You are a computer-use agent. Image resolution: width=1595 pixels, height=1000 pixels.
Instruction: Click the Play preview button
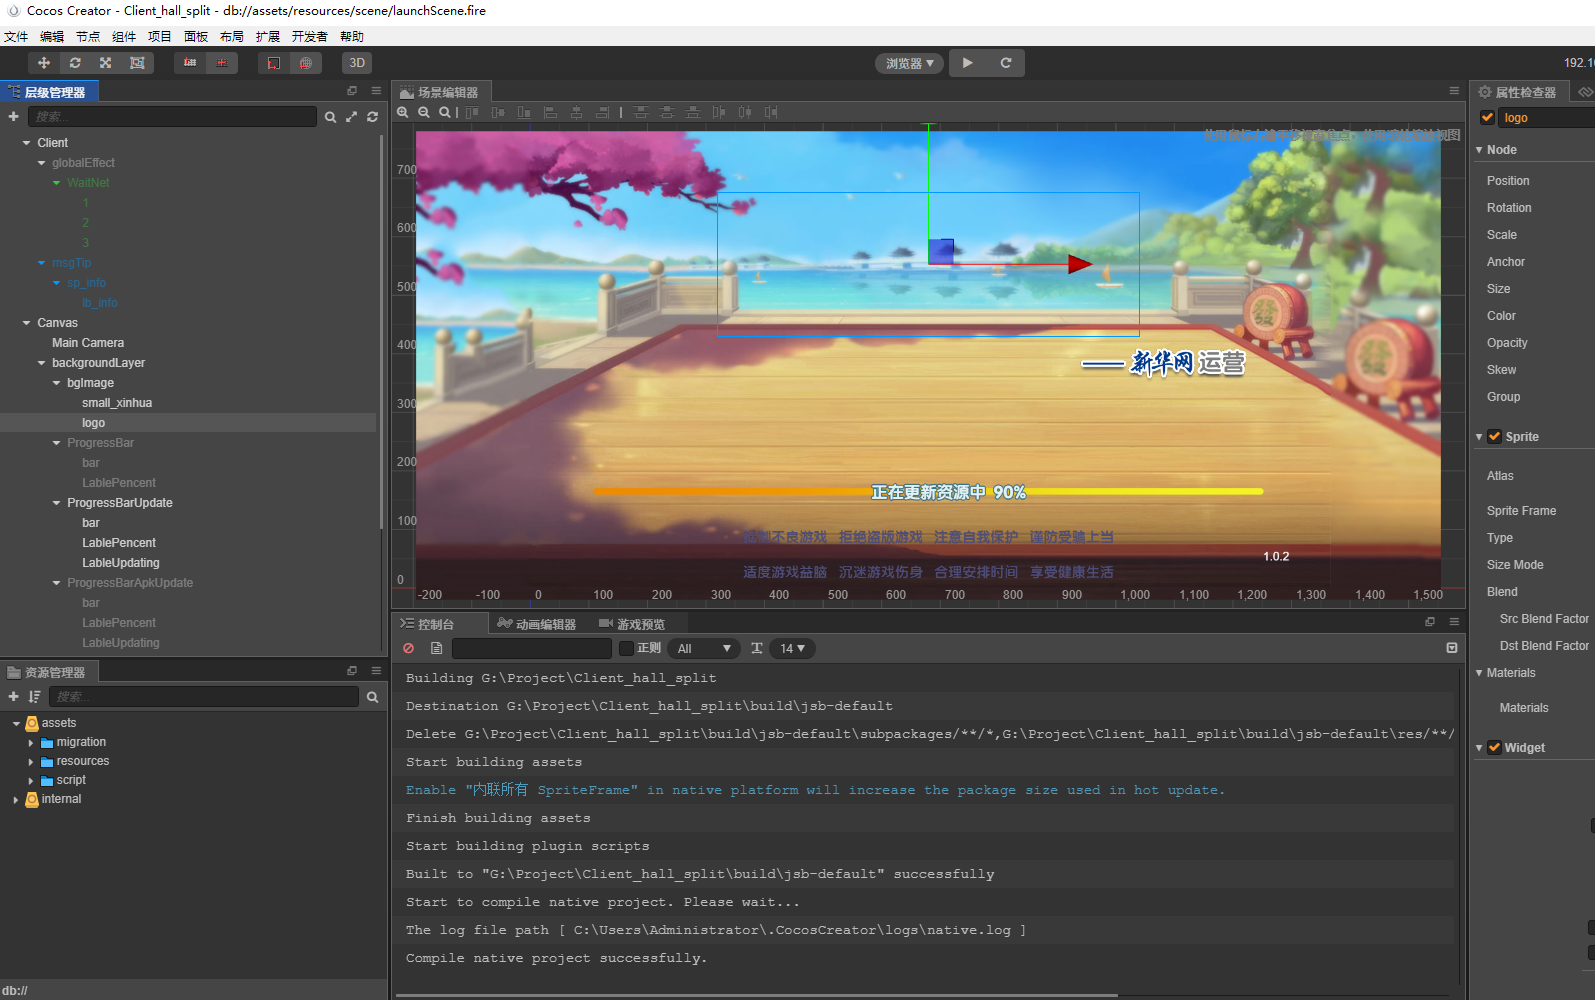coord(967,63)
